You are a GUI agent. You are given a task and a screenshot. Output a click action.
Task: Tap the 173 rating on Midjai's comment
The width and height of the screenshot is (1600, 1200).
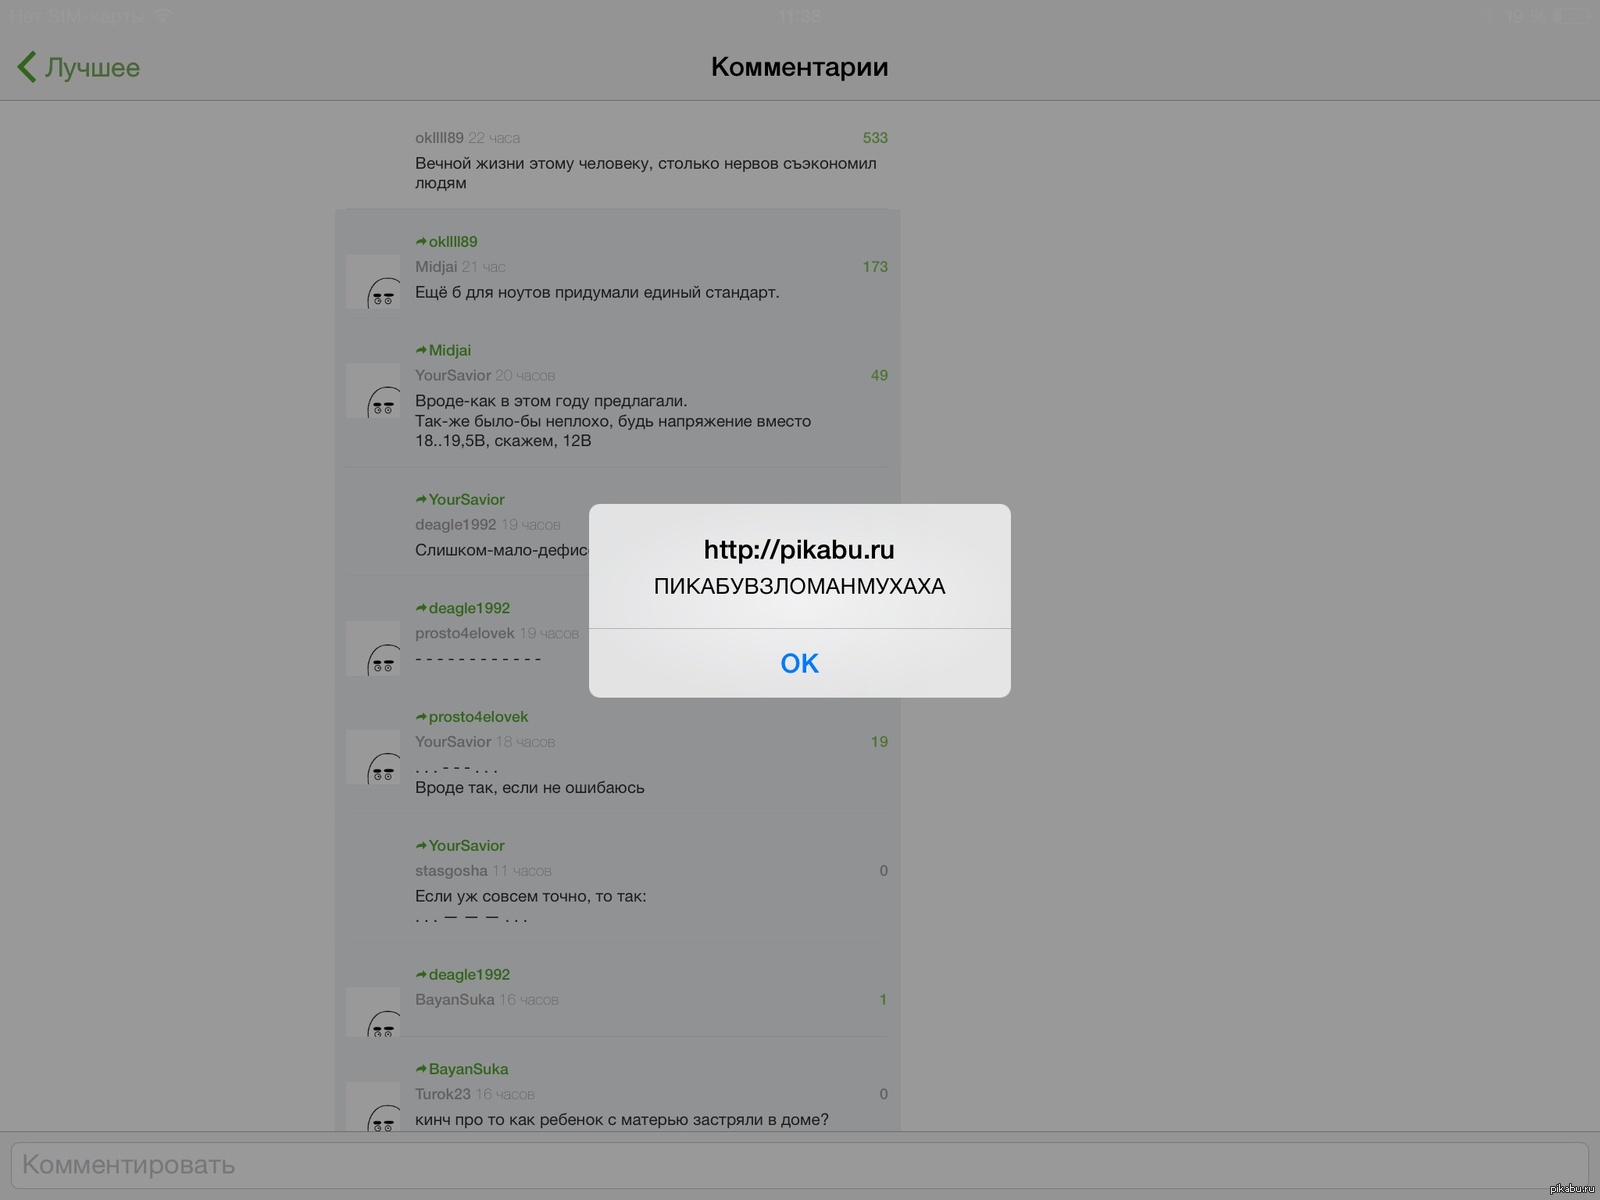pyautogui.click(x=875, y=267)
